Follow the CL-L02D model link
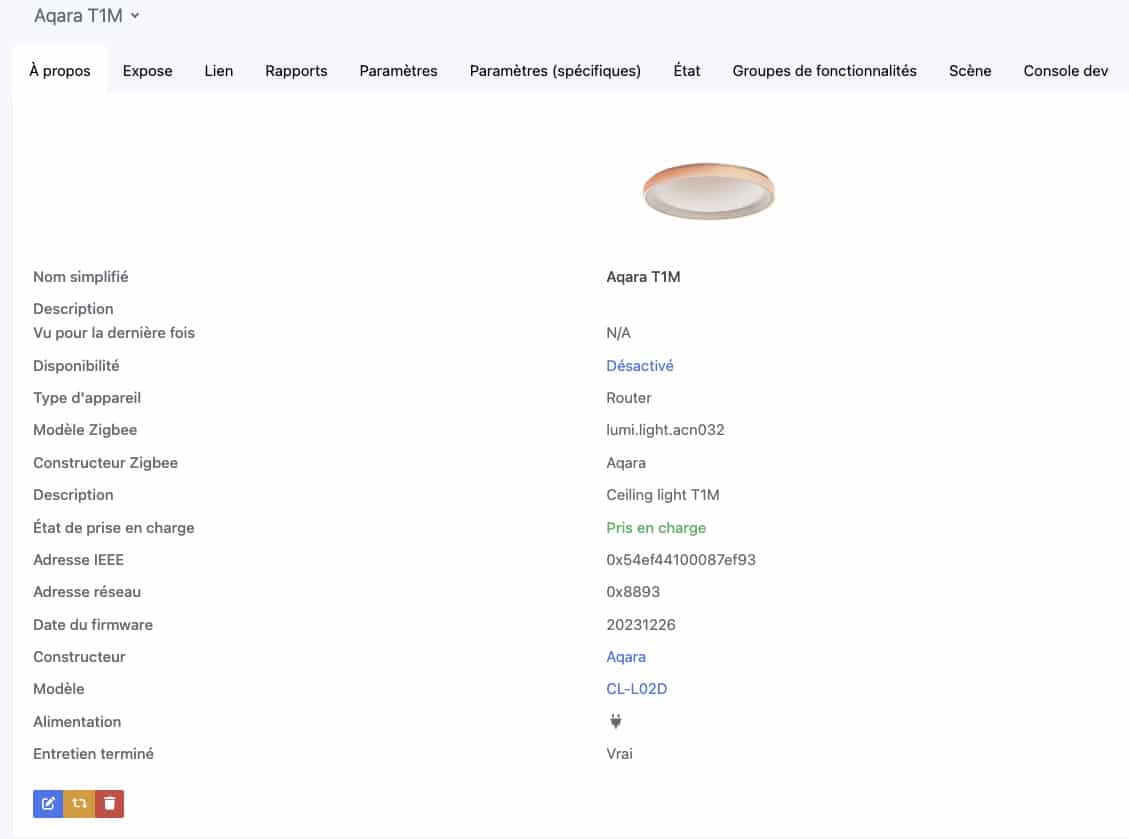The width and height of the screenshot is (1129, 839). pos(637,688)
